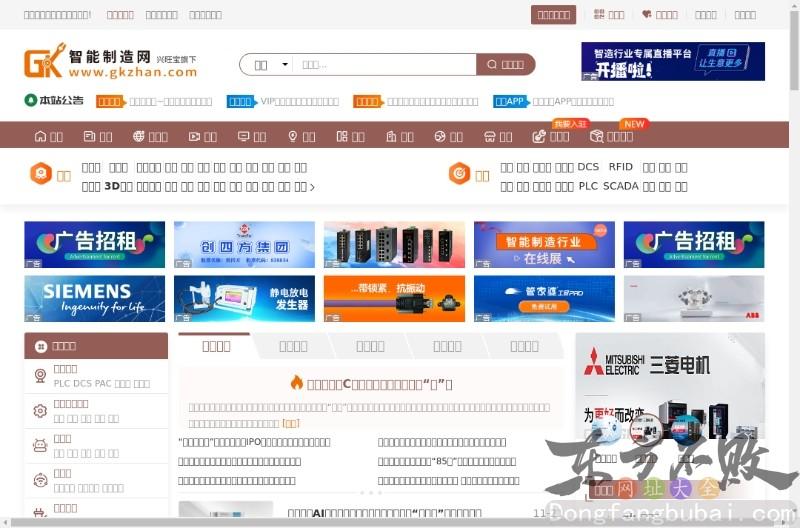Click the monitor icon in the navigation bar

[243, 136]
